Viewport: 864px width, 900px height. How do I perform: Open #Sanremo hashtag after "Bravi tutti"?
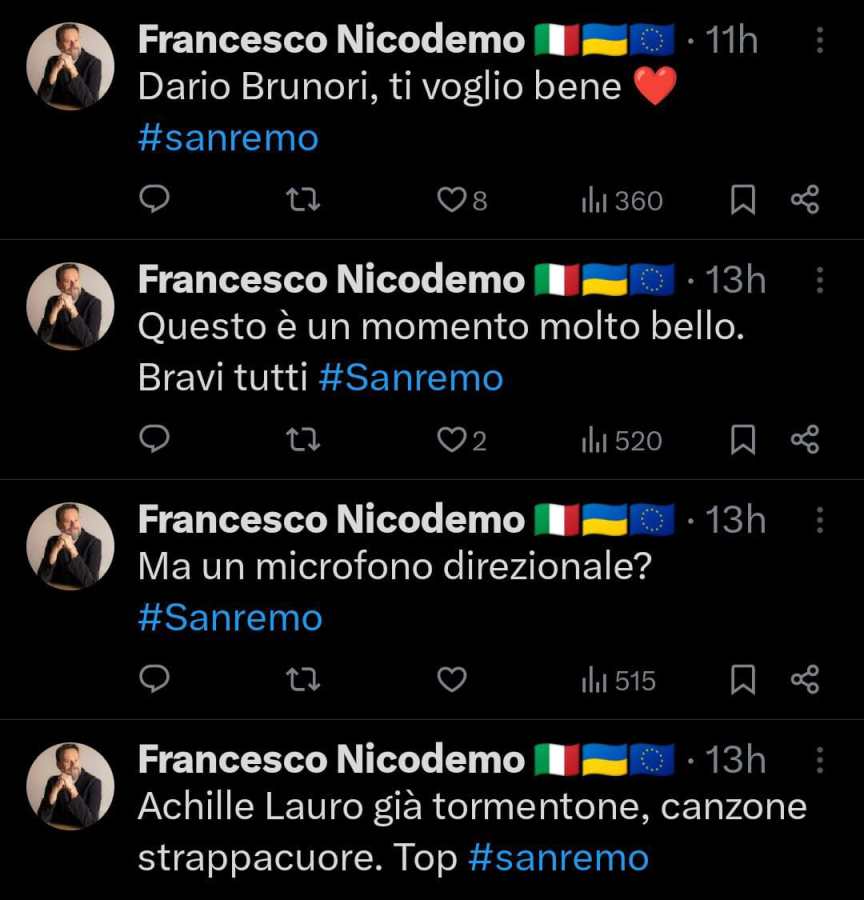click(410, 377)
